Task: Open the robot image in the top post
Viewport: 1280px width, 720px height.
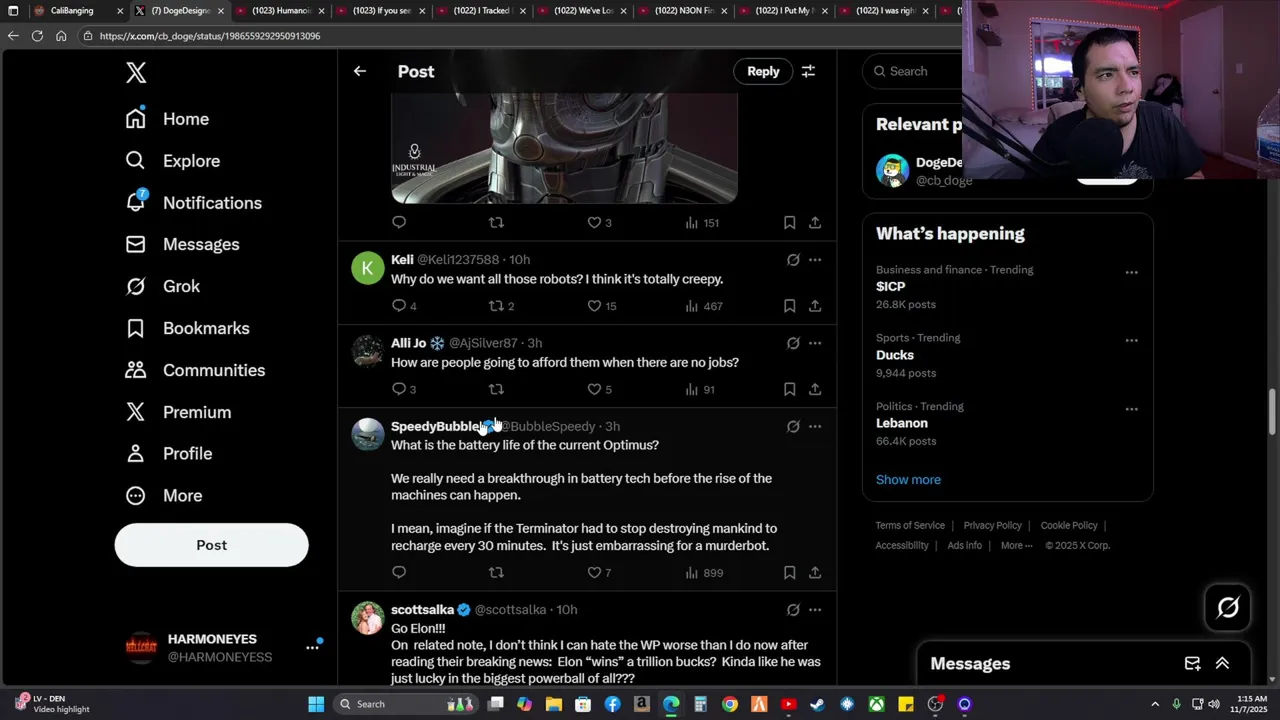Action: (564, 148)
